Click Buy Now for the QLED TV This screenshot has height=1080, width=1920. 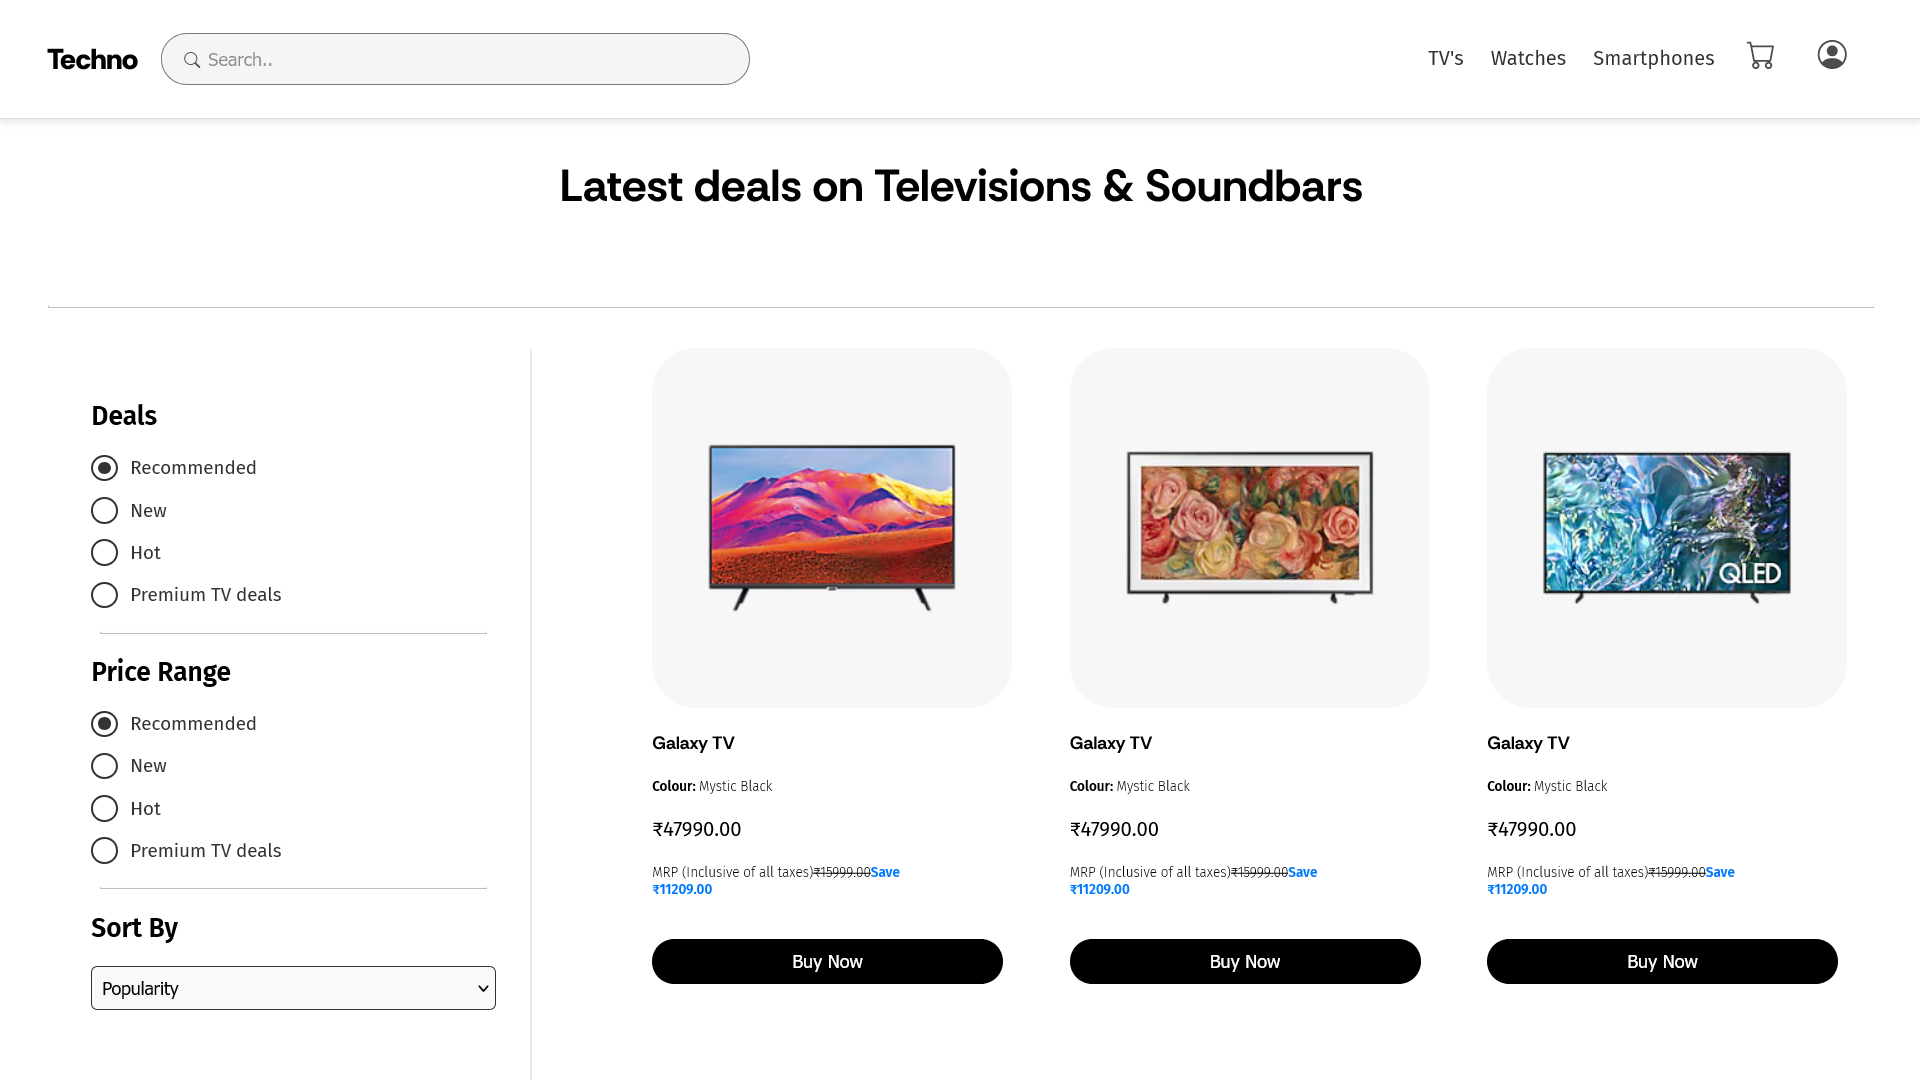click(x=1662, y=961)
